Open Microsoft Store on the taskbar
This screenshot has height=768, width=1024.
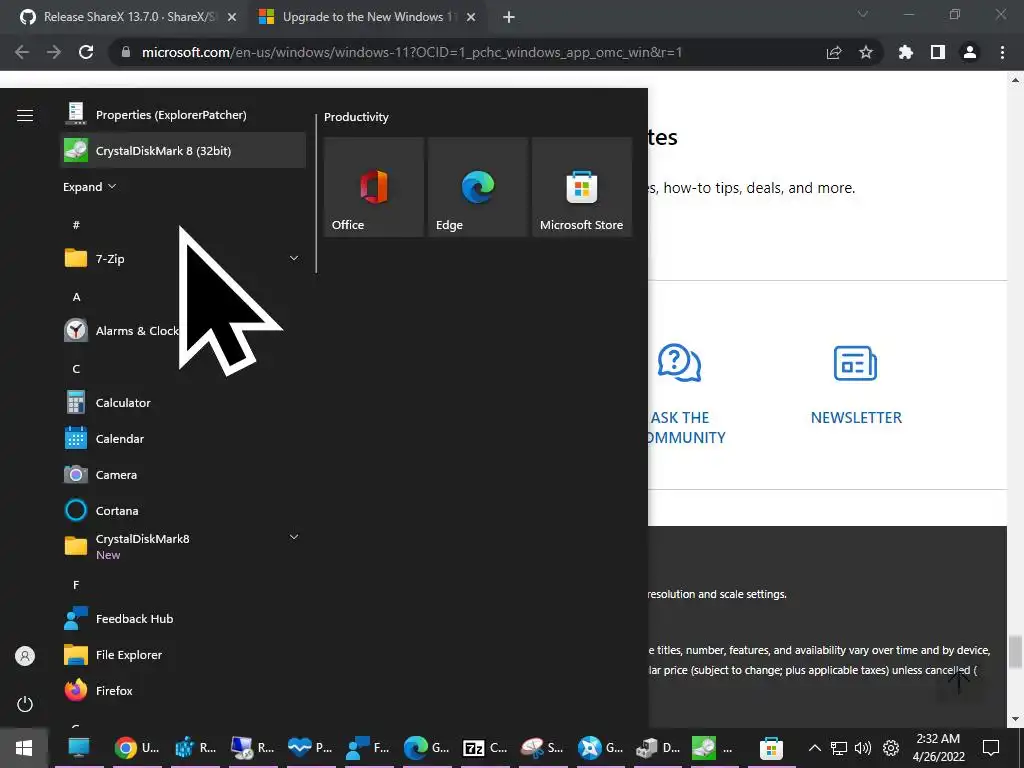pyautogui.click(x=771, y=748)
